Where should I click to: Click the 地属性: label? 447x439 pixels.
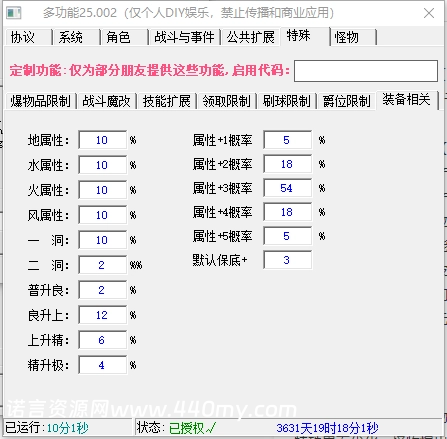tap(48, 140)
